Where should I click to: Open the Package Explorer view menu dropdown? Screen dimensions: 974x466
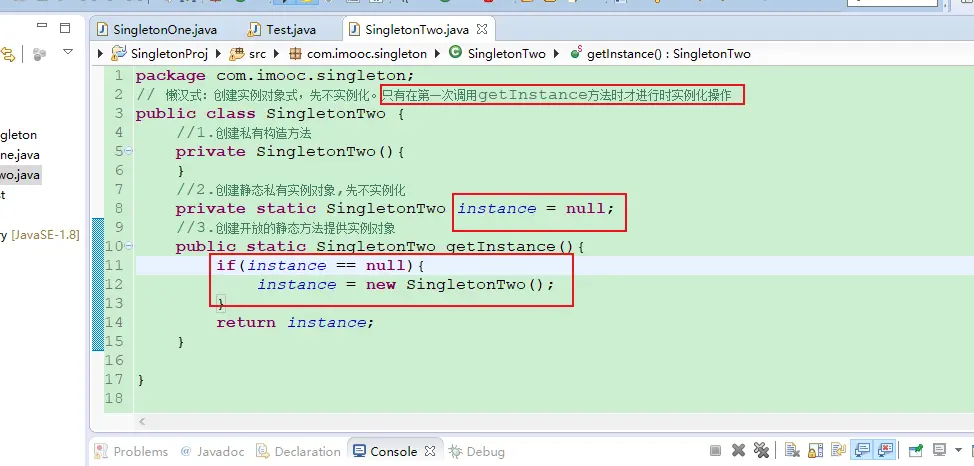tap(68, 52)
